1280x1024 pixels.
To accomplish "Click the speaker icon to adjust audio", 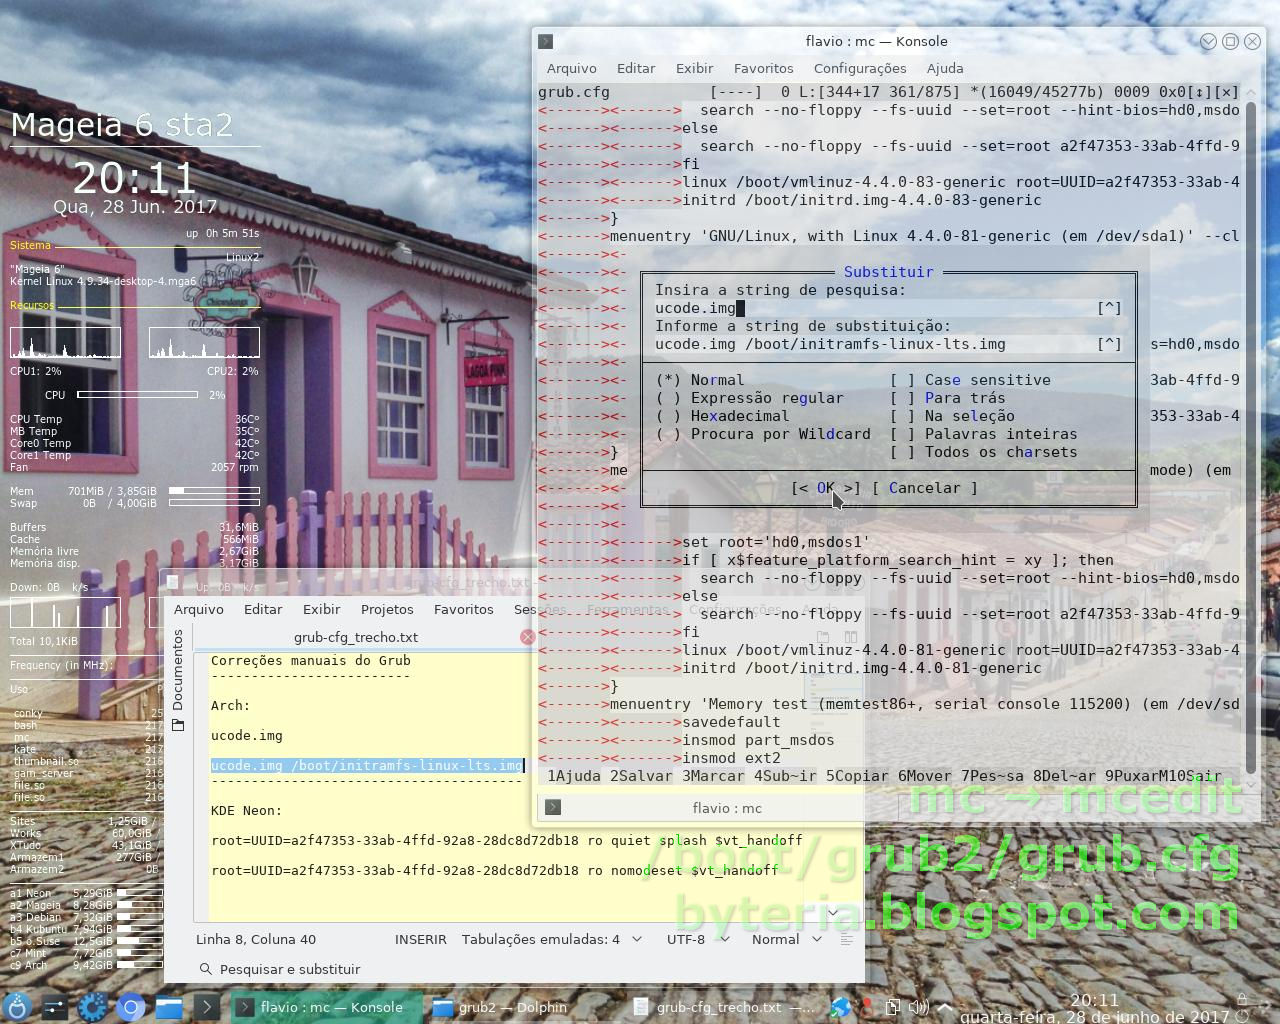I will click(918, 1007).
